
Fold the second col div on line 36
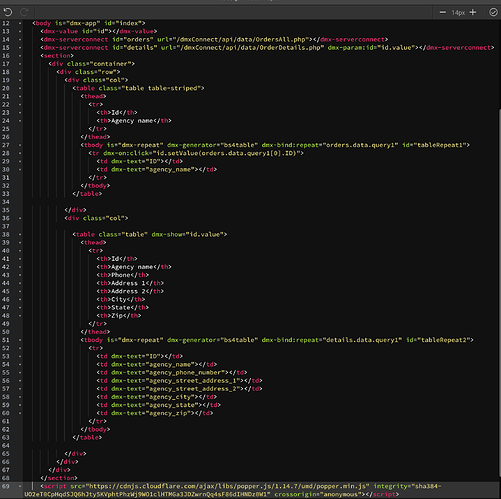20,218
